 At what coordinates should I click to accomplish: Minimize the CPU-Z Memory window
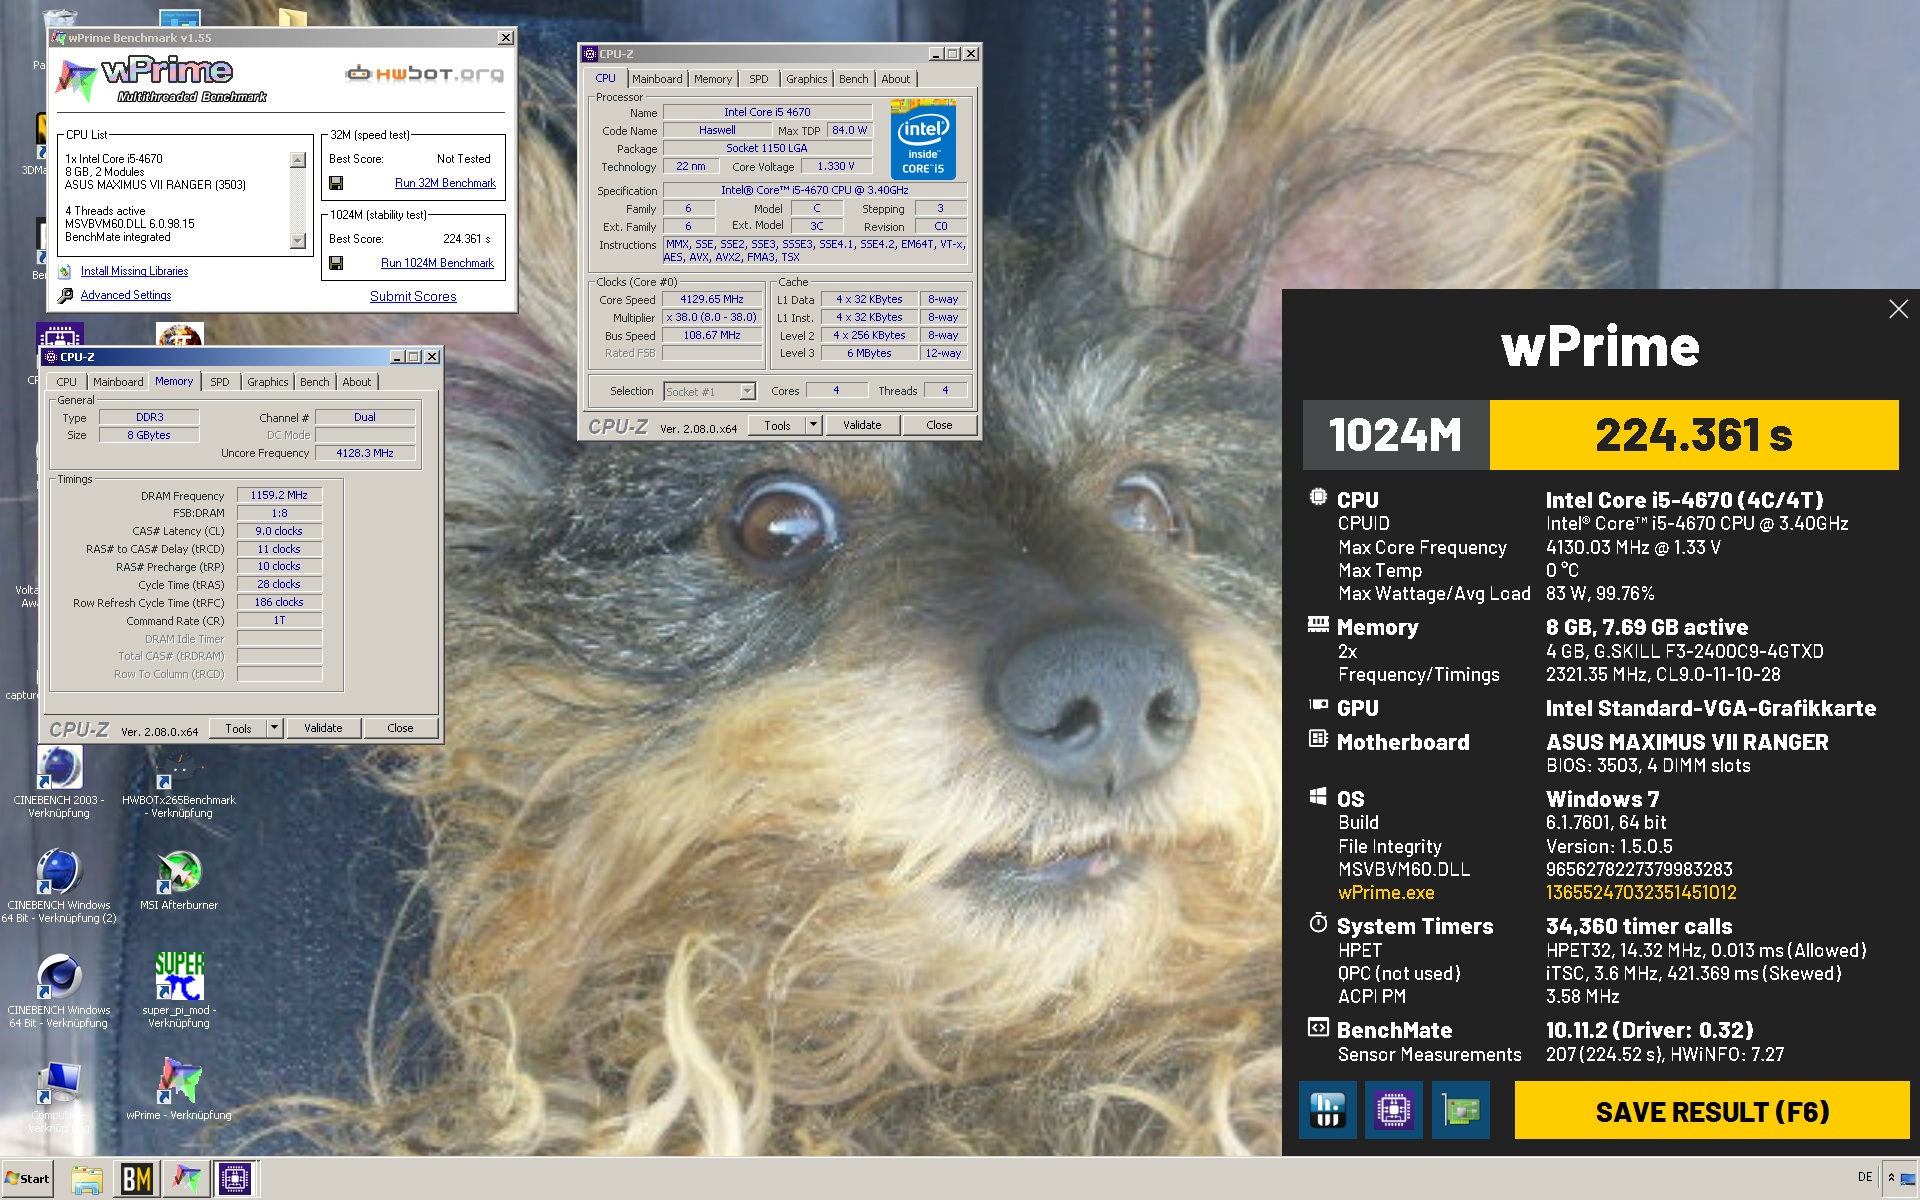click(397, 357)
